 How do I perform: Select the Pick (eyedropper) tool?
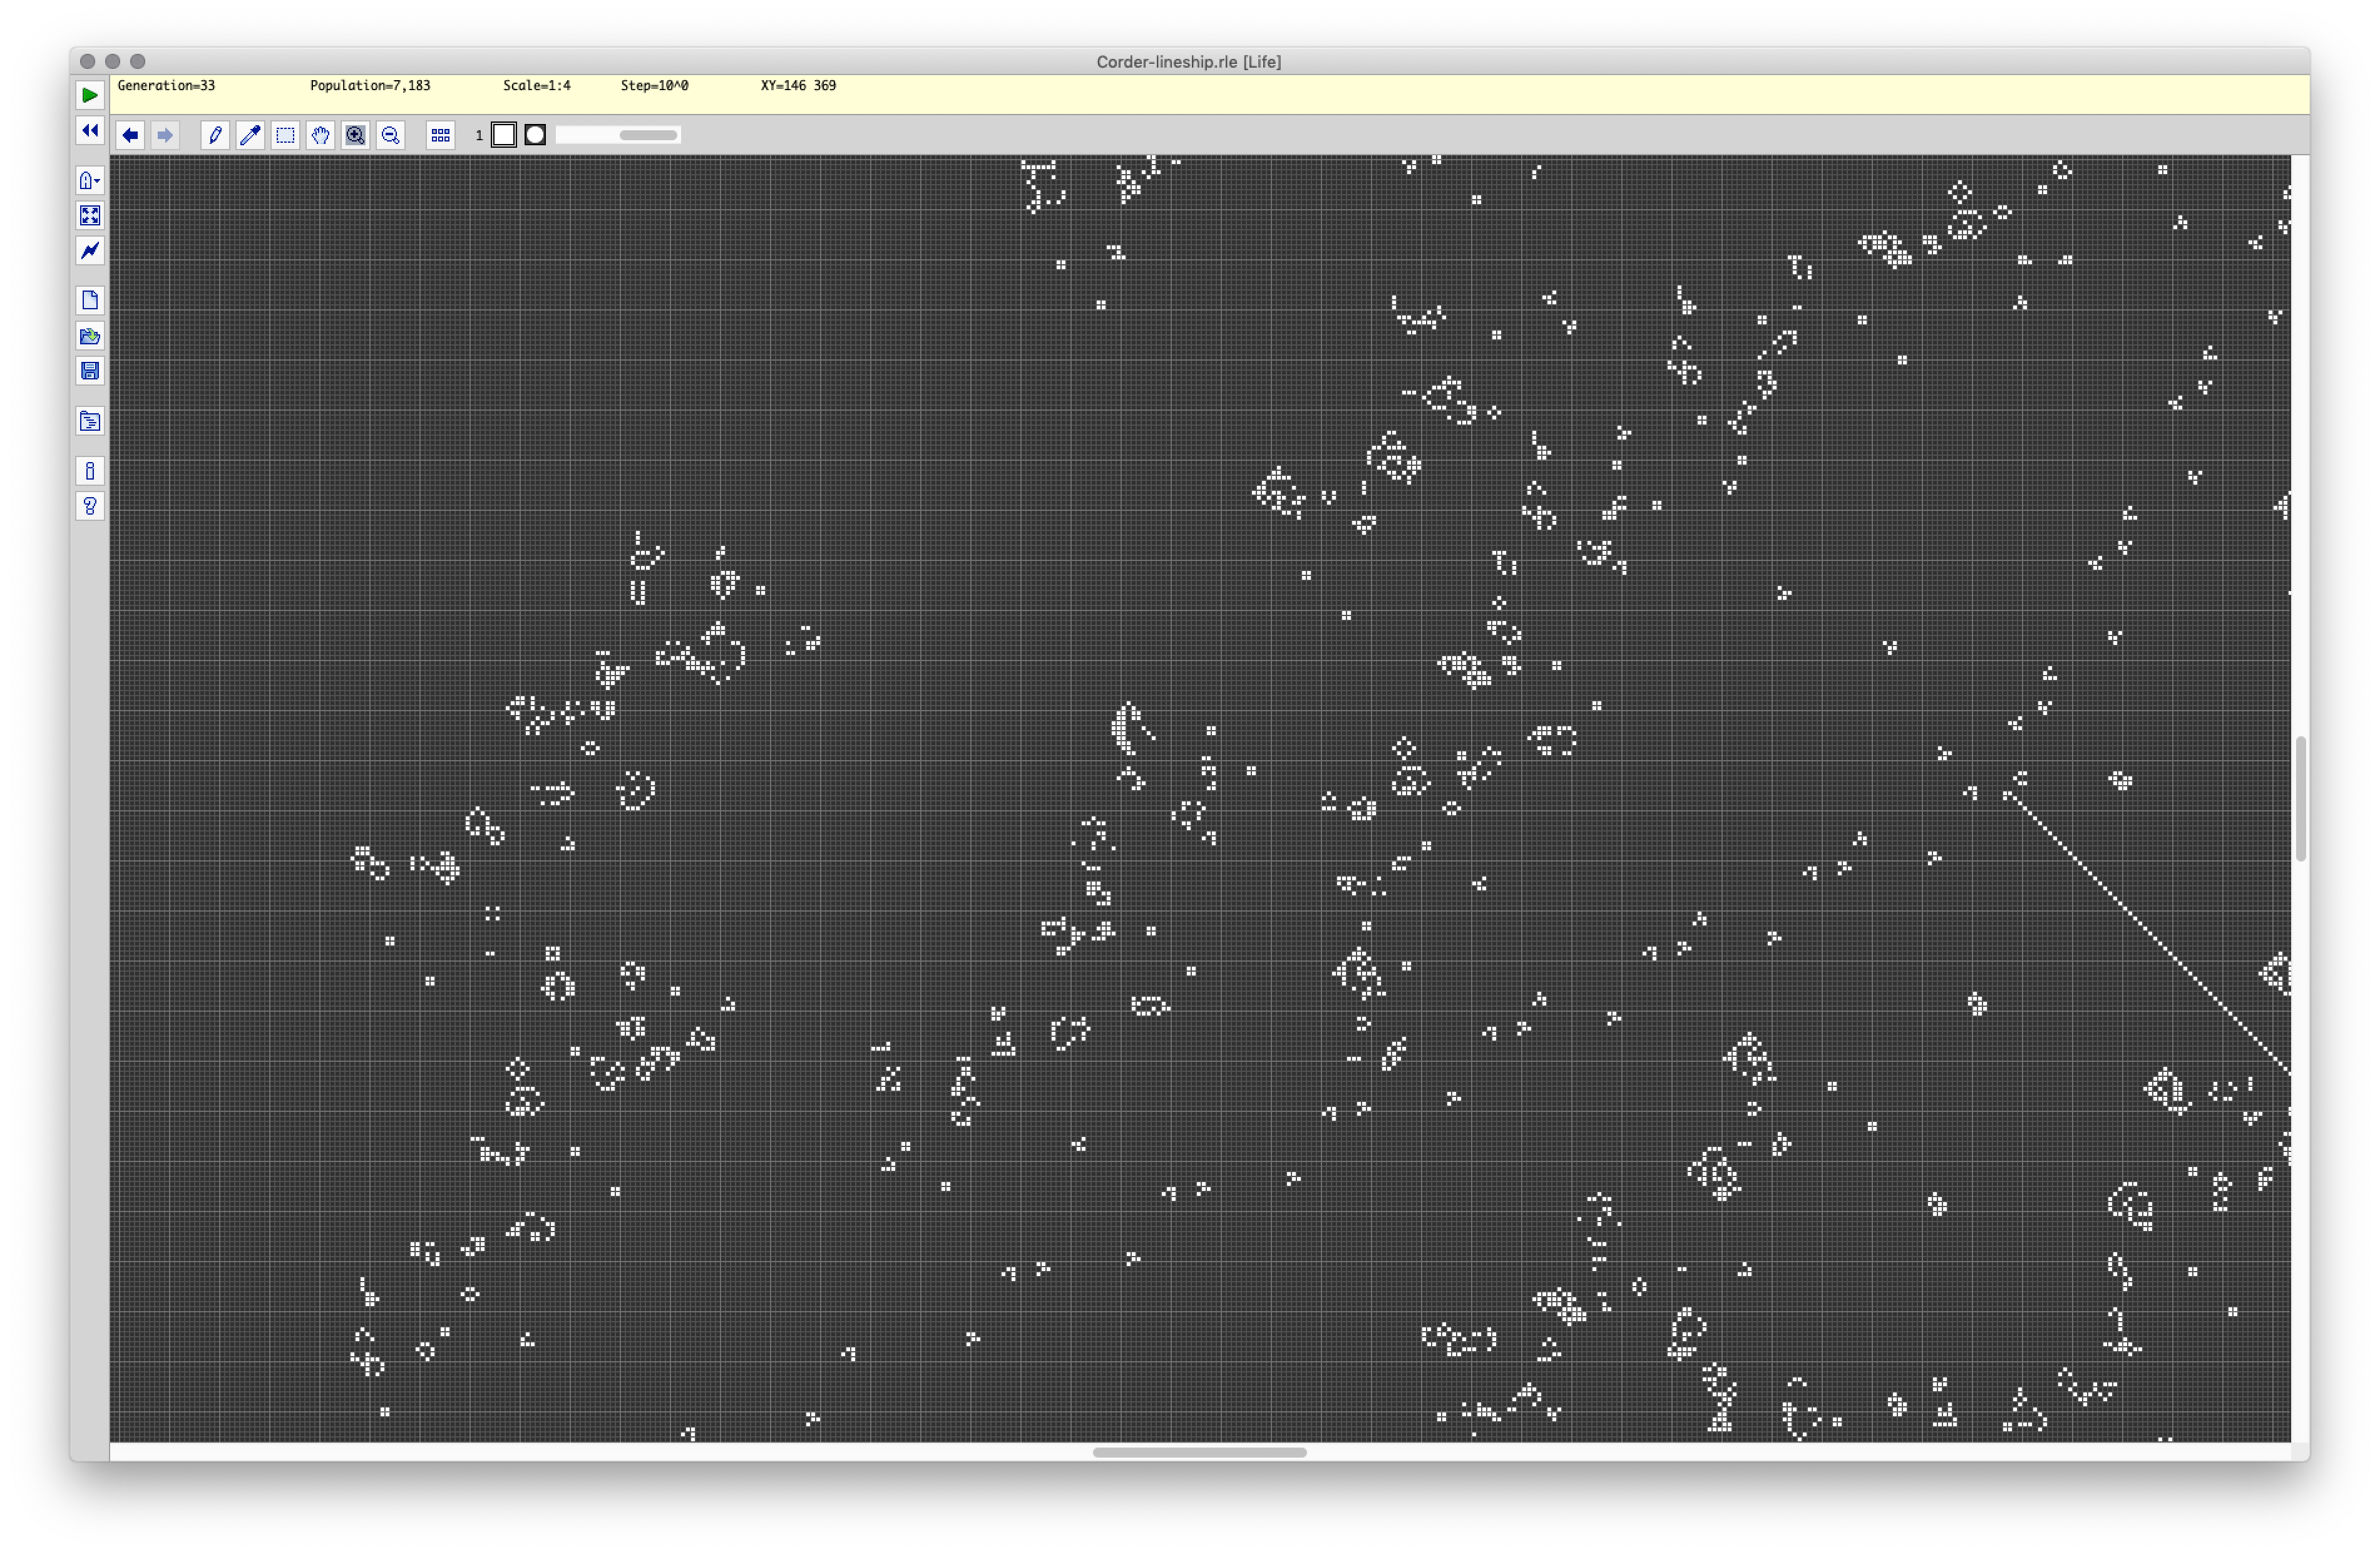click(x=250, y=135)
